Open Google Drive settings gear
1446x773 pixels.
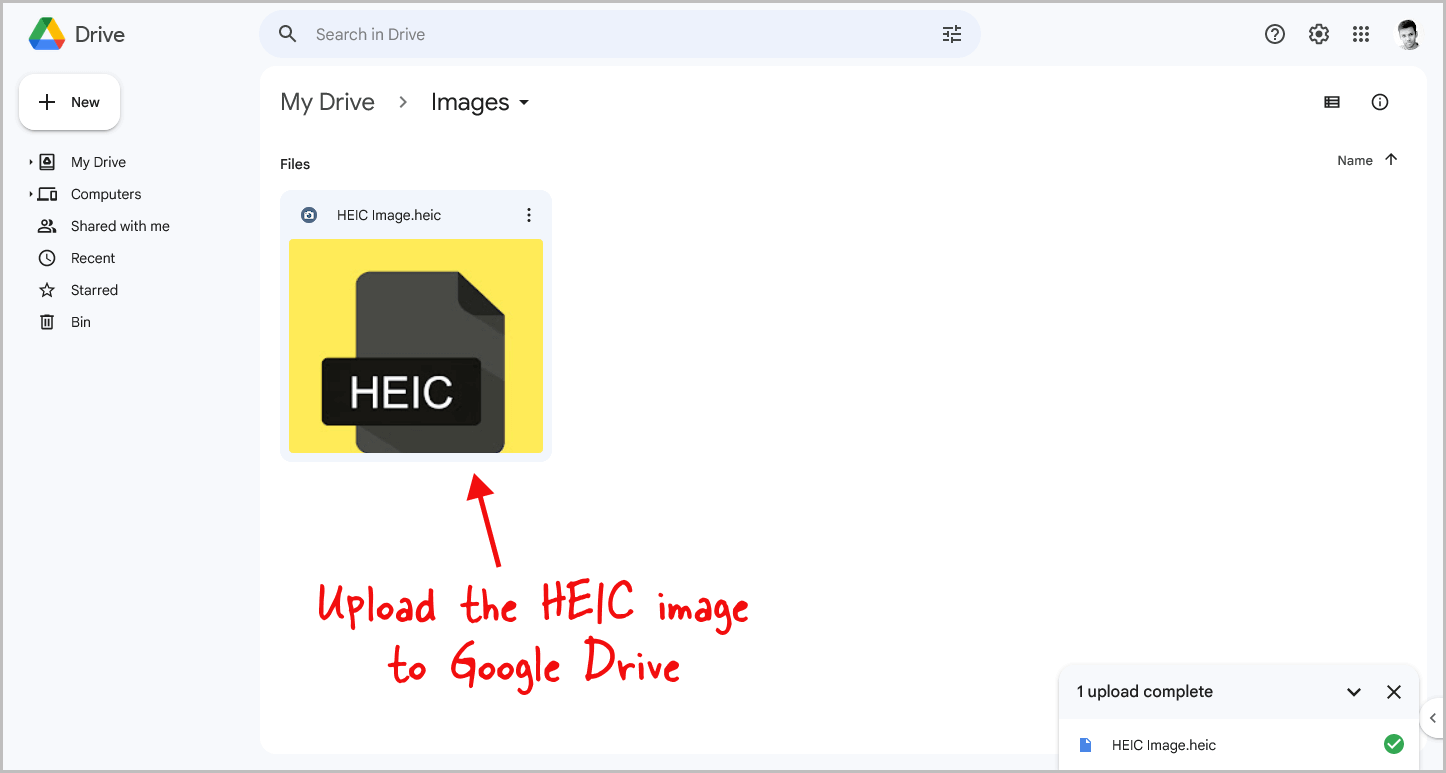1318,33
